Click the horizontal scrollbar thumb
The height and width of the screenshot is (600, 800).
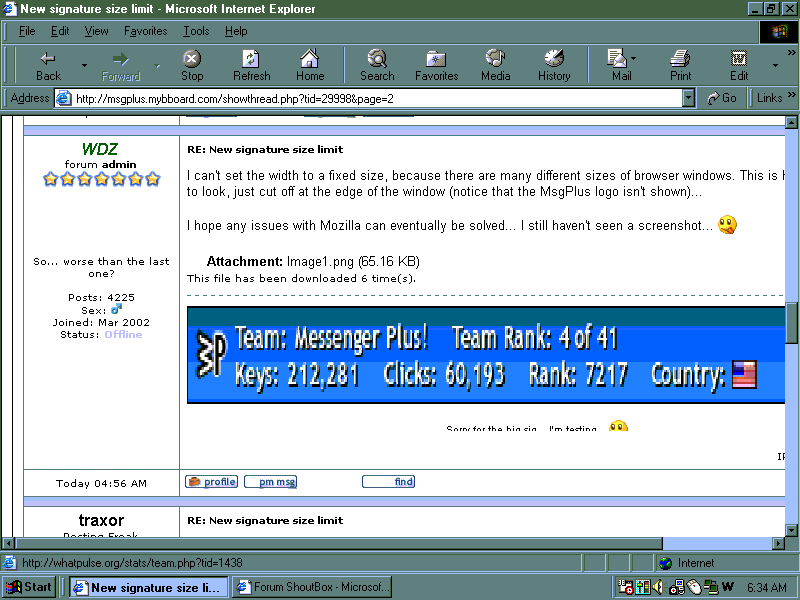pyautogui.click(x=339, y=543)
